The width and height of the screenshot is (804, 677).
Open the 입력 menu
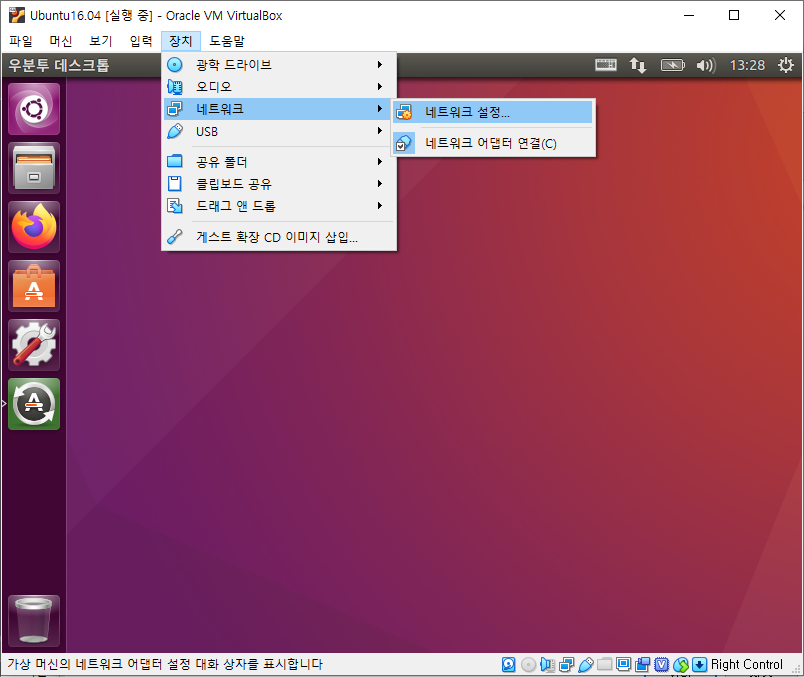[x=140, y=41]
